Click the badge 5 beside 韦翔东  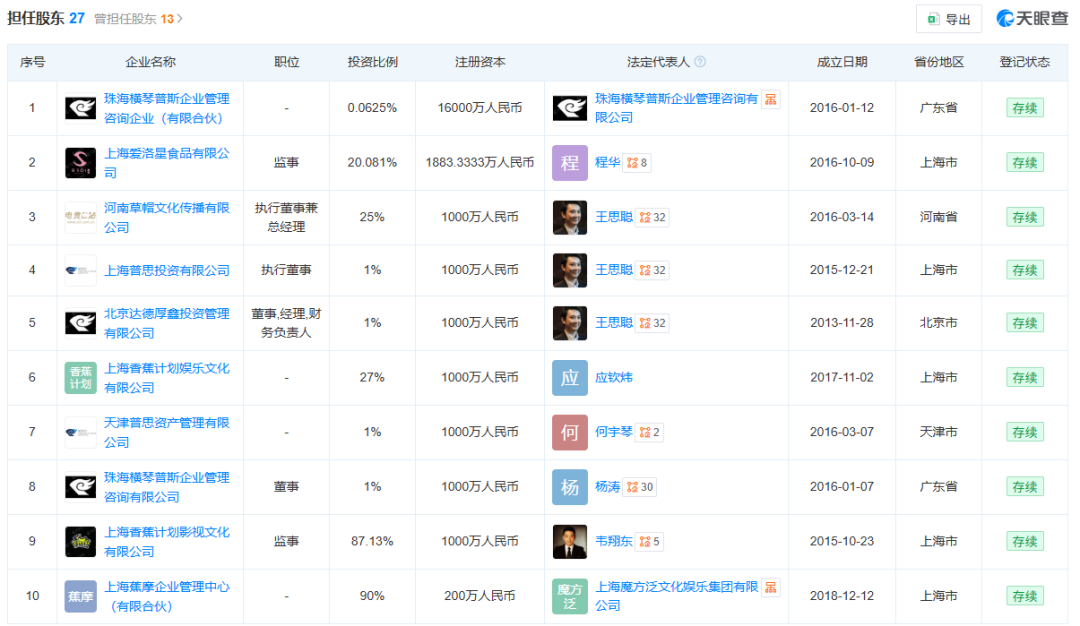tap(650, 541)
